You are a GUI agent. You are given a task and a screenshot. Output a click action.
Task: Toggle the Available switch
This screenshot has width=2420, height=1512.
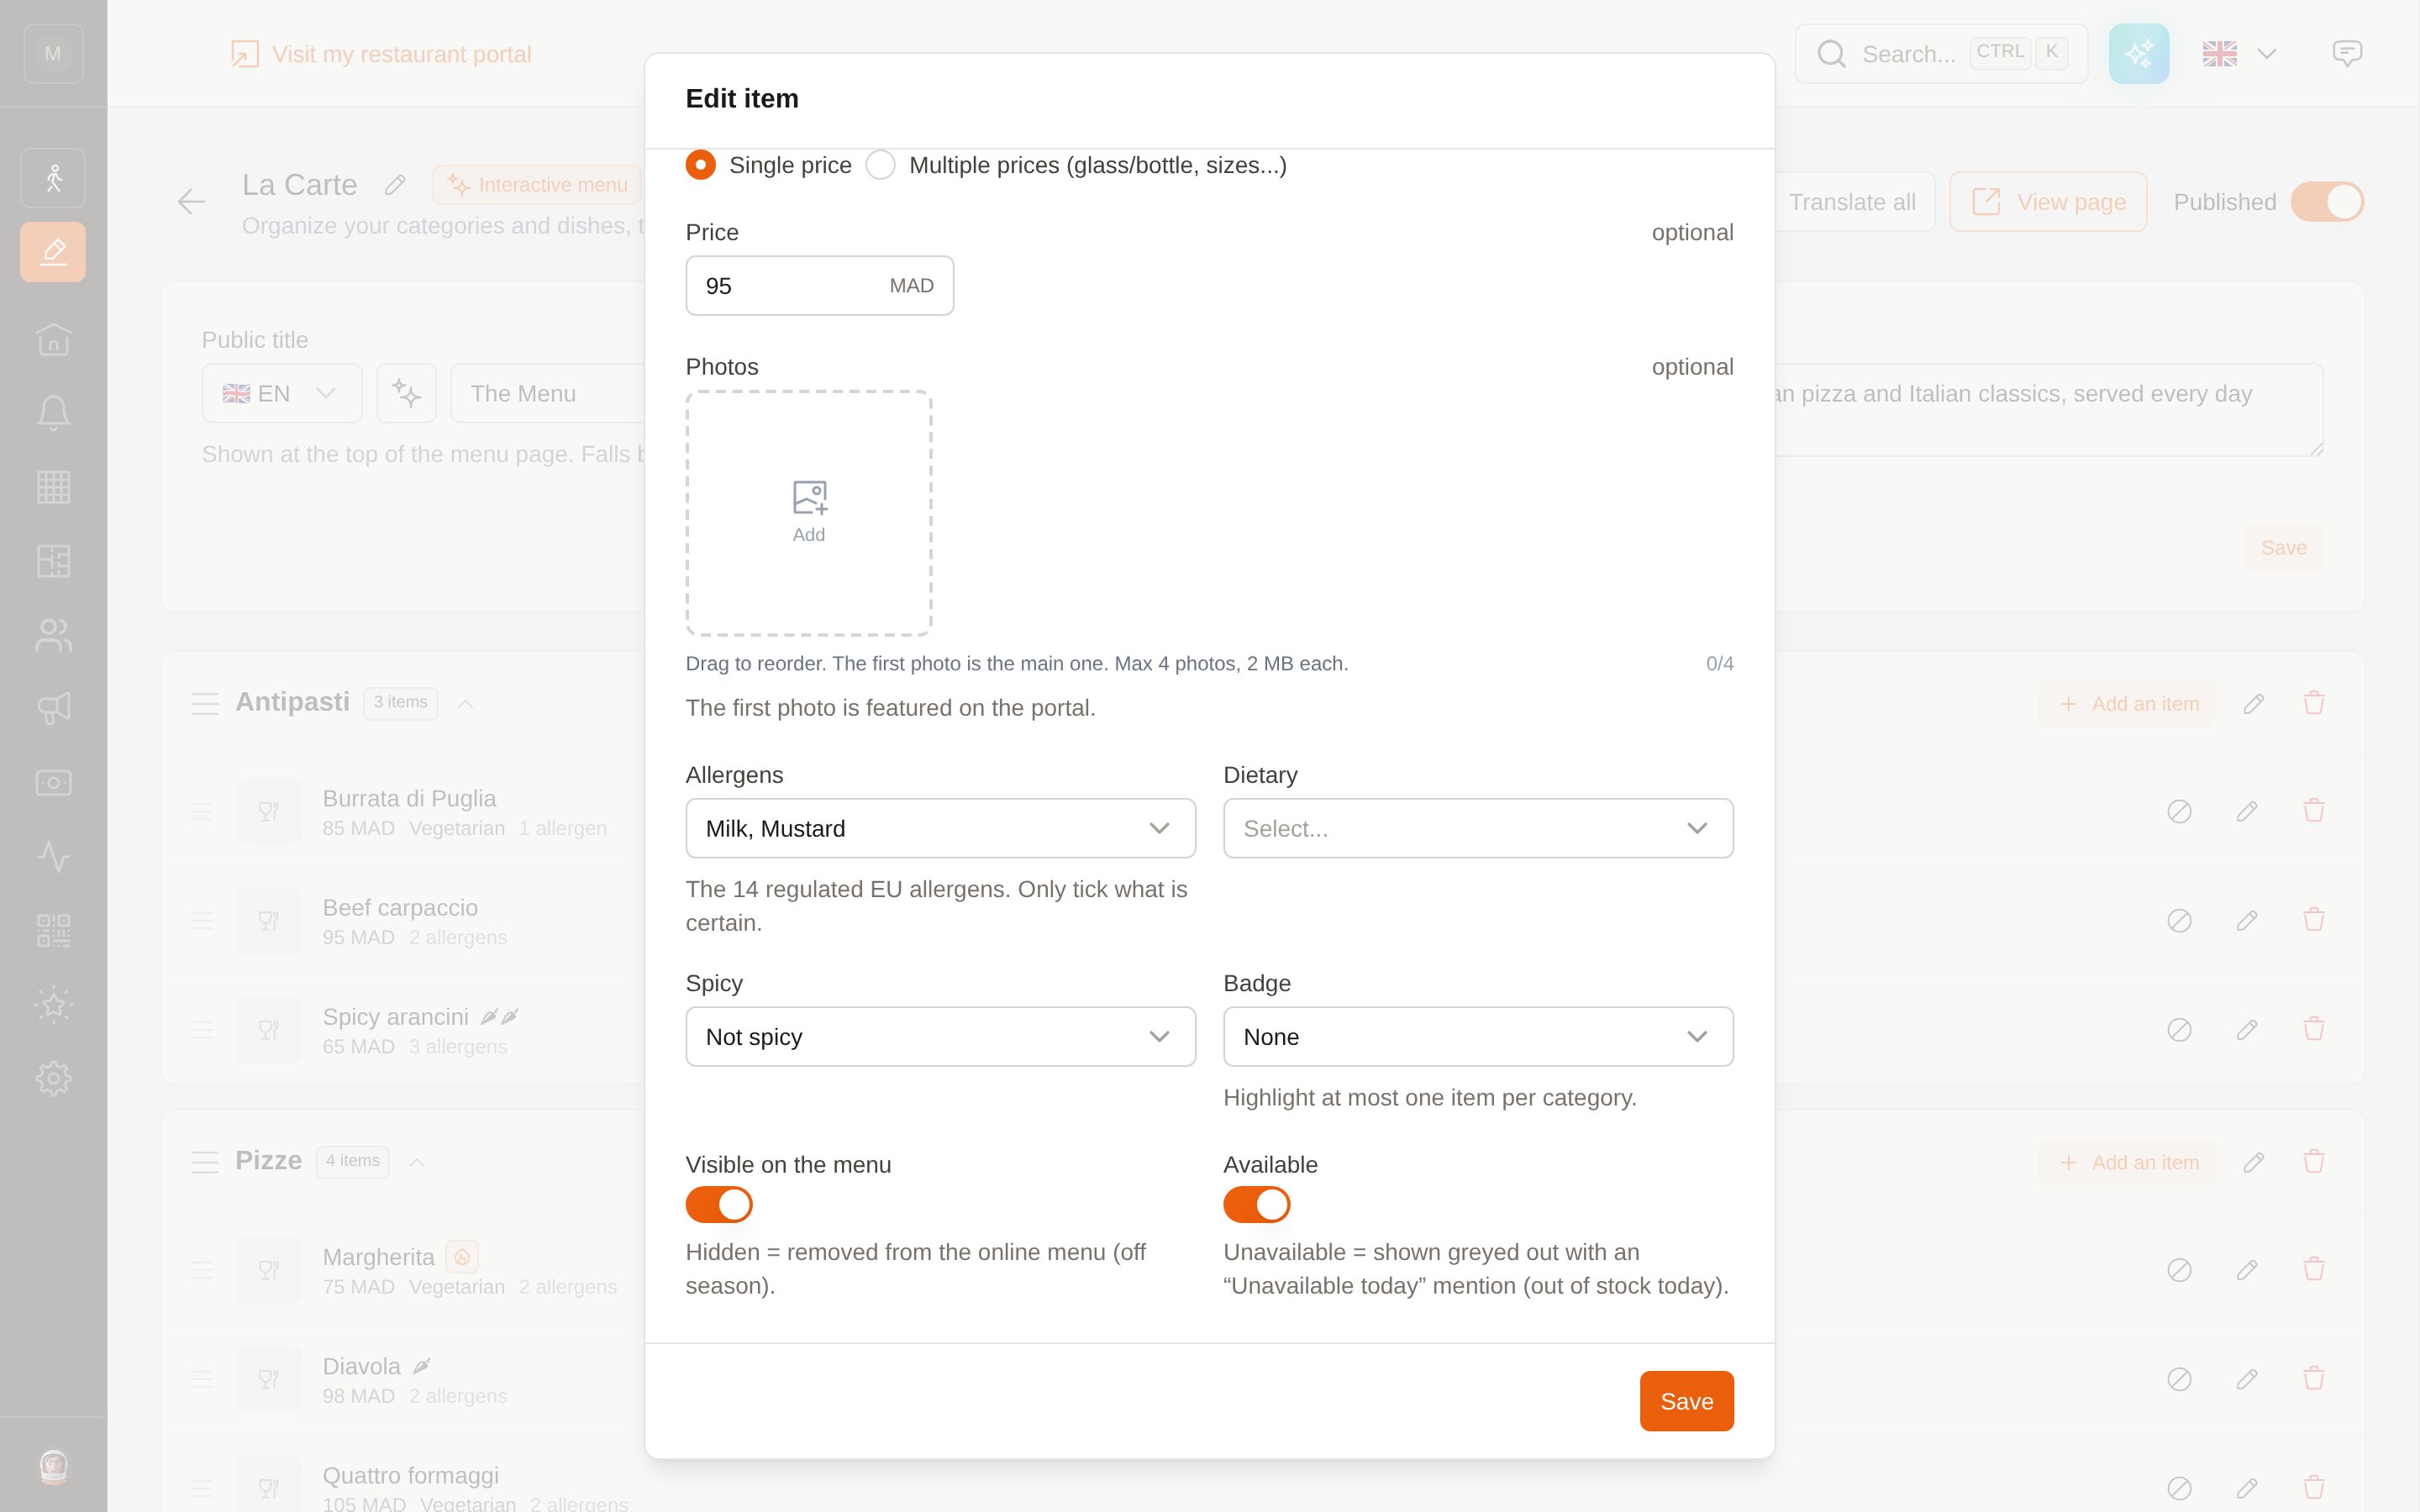[1257, 1205]
